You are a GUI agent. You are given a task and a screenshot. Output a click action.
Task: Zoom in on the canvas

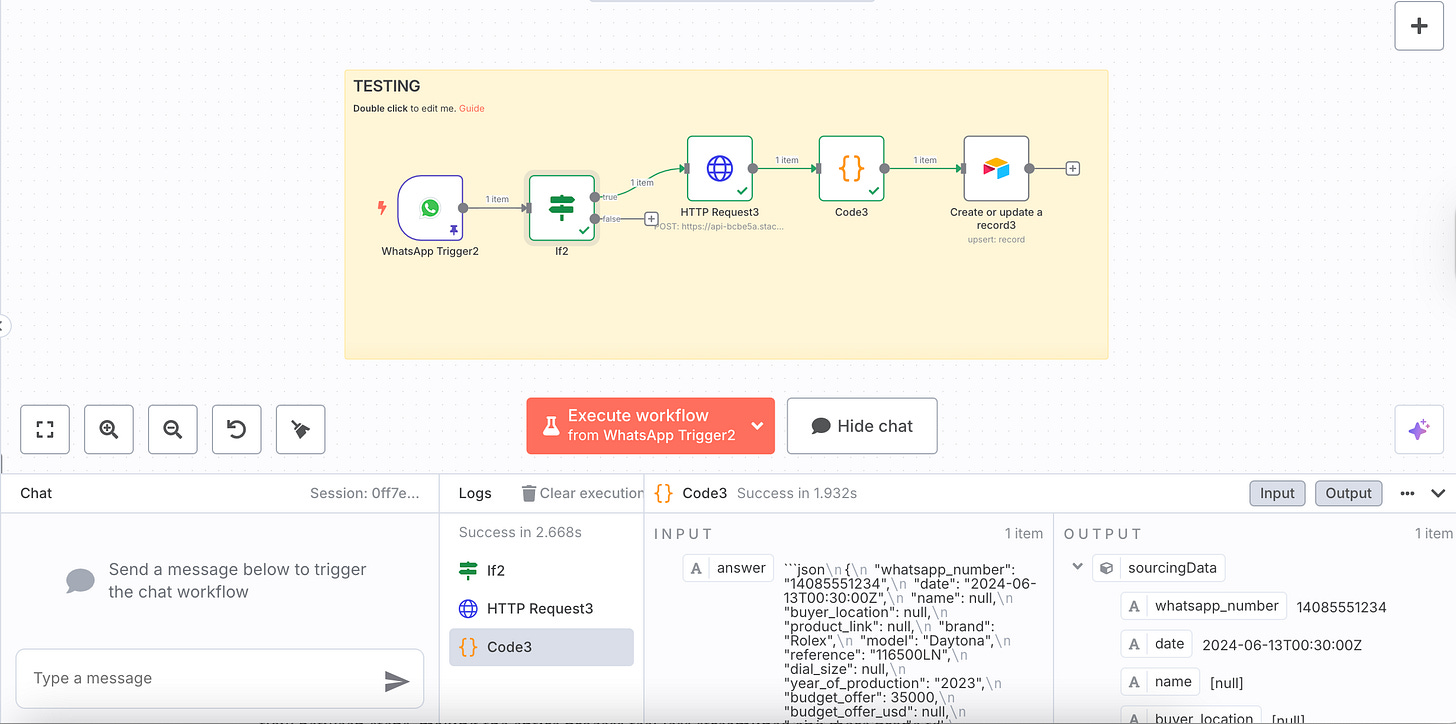click(109, 429)
